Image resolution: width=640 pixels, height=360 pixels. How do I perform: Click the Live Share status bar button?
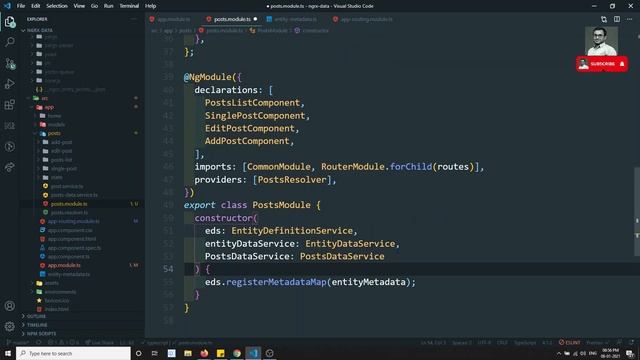coord(100,342)
